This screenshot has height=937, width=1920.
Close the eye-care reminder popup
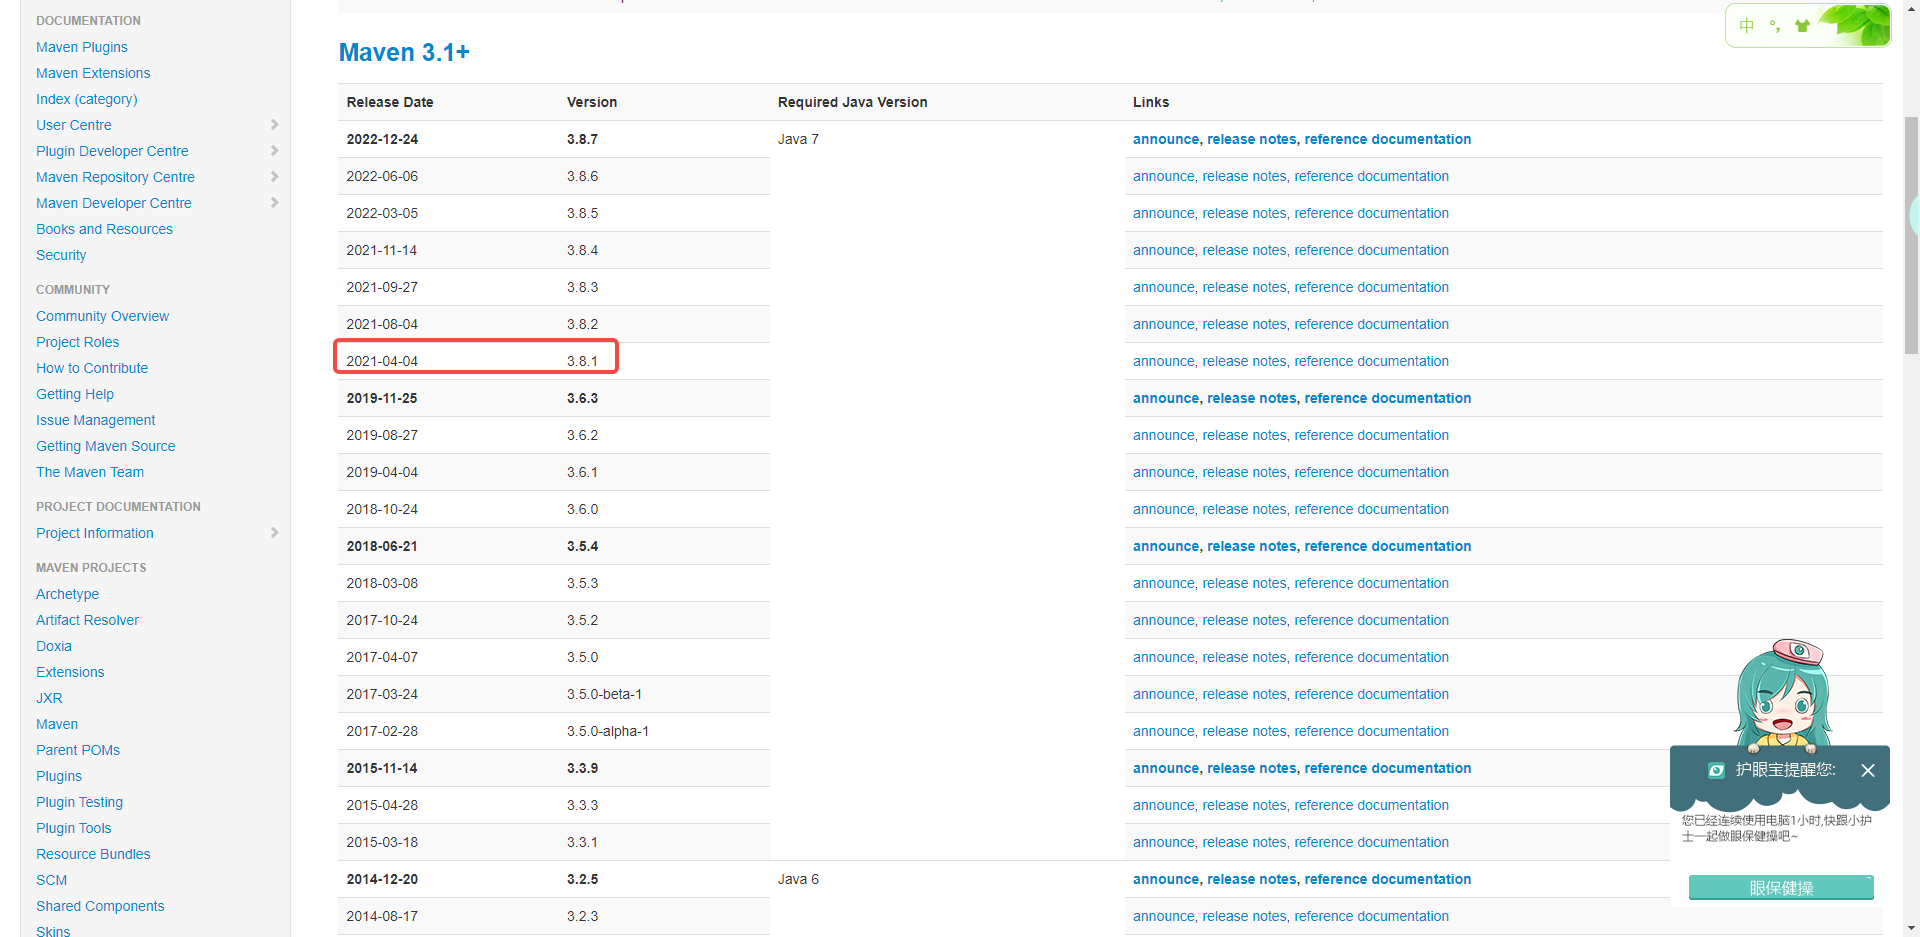tap(1868, 770)
